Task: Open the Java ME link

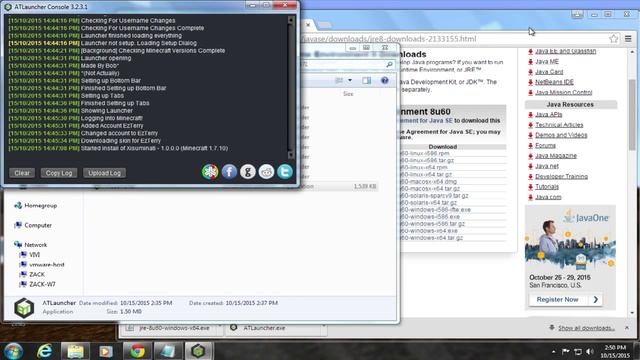Action: click(547, 62)
